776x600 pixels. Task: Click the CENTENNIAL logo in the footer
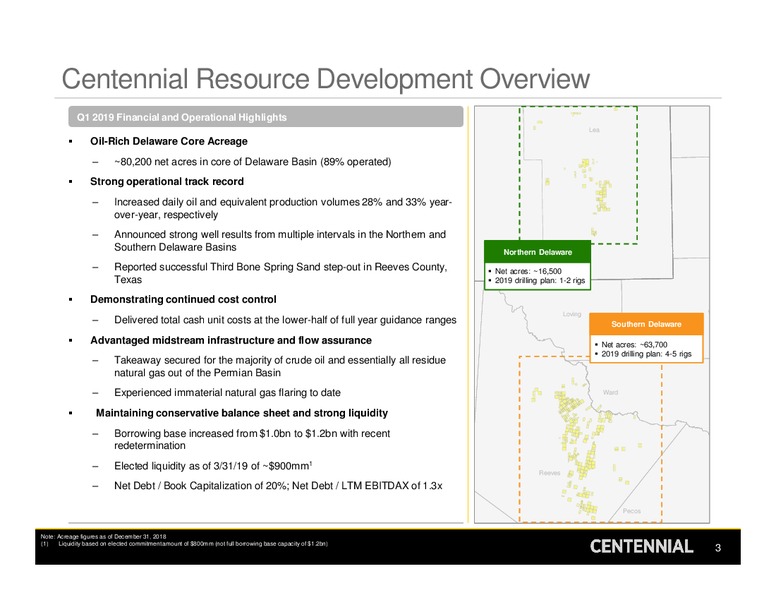coord(641,547)
